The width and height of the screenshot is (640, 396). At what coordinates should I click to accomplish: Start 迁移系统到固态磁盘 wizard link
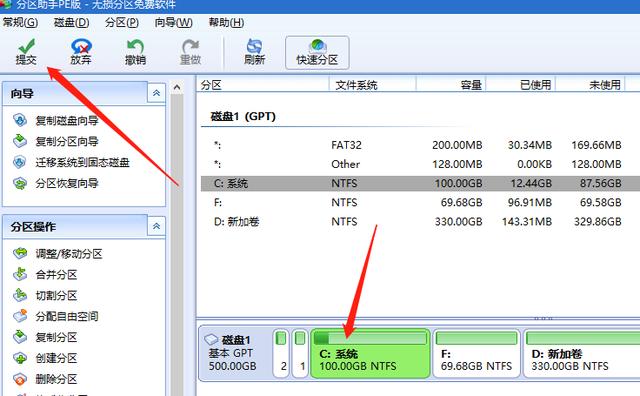(x=82, y=162)
